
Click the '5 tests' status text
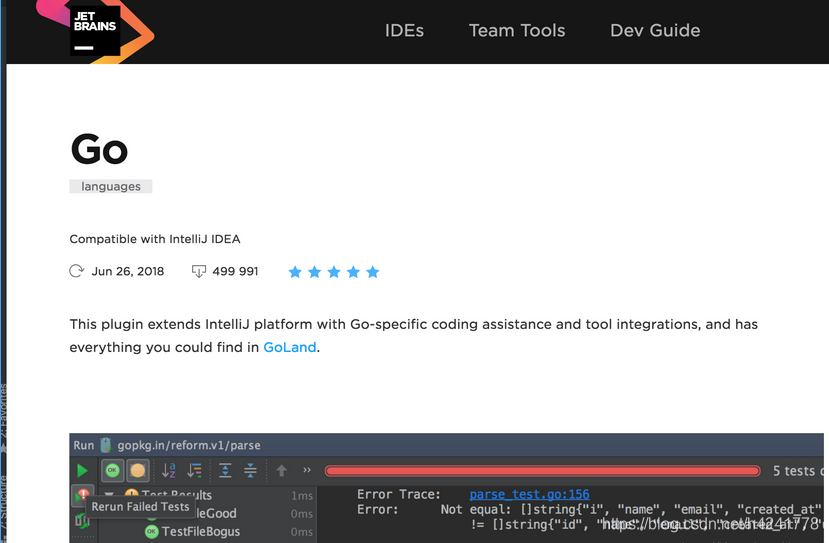coord(794,471)
